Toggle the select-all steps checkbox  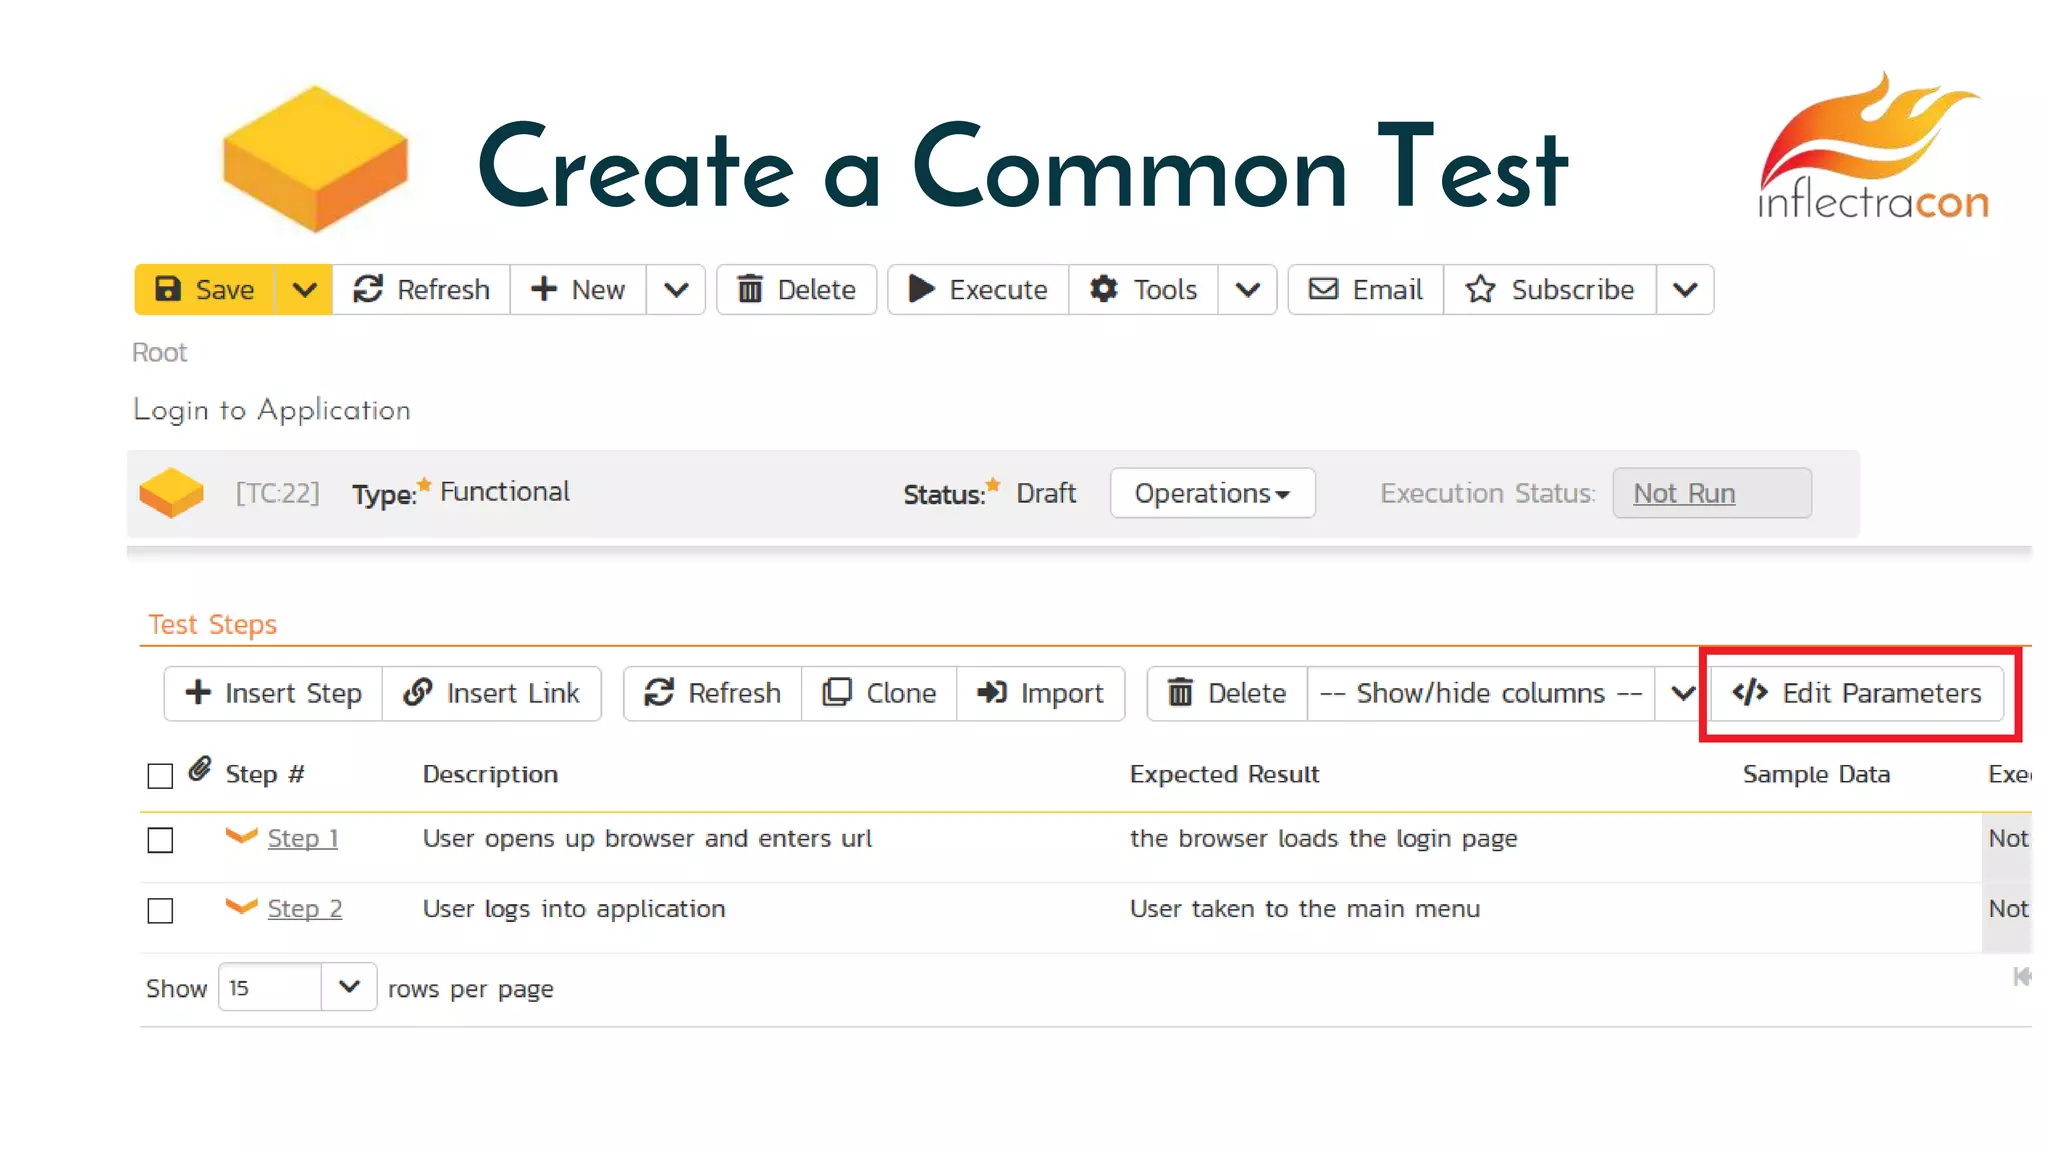coord(160,776)
